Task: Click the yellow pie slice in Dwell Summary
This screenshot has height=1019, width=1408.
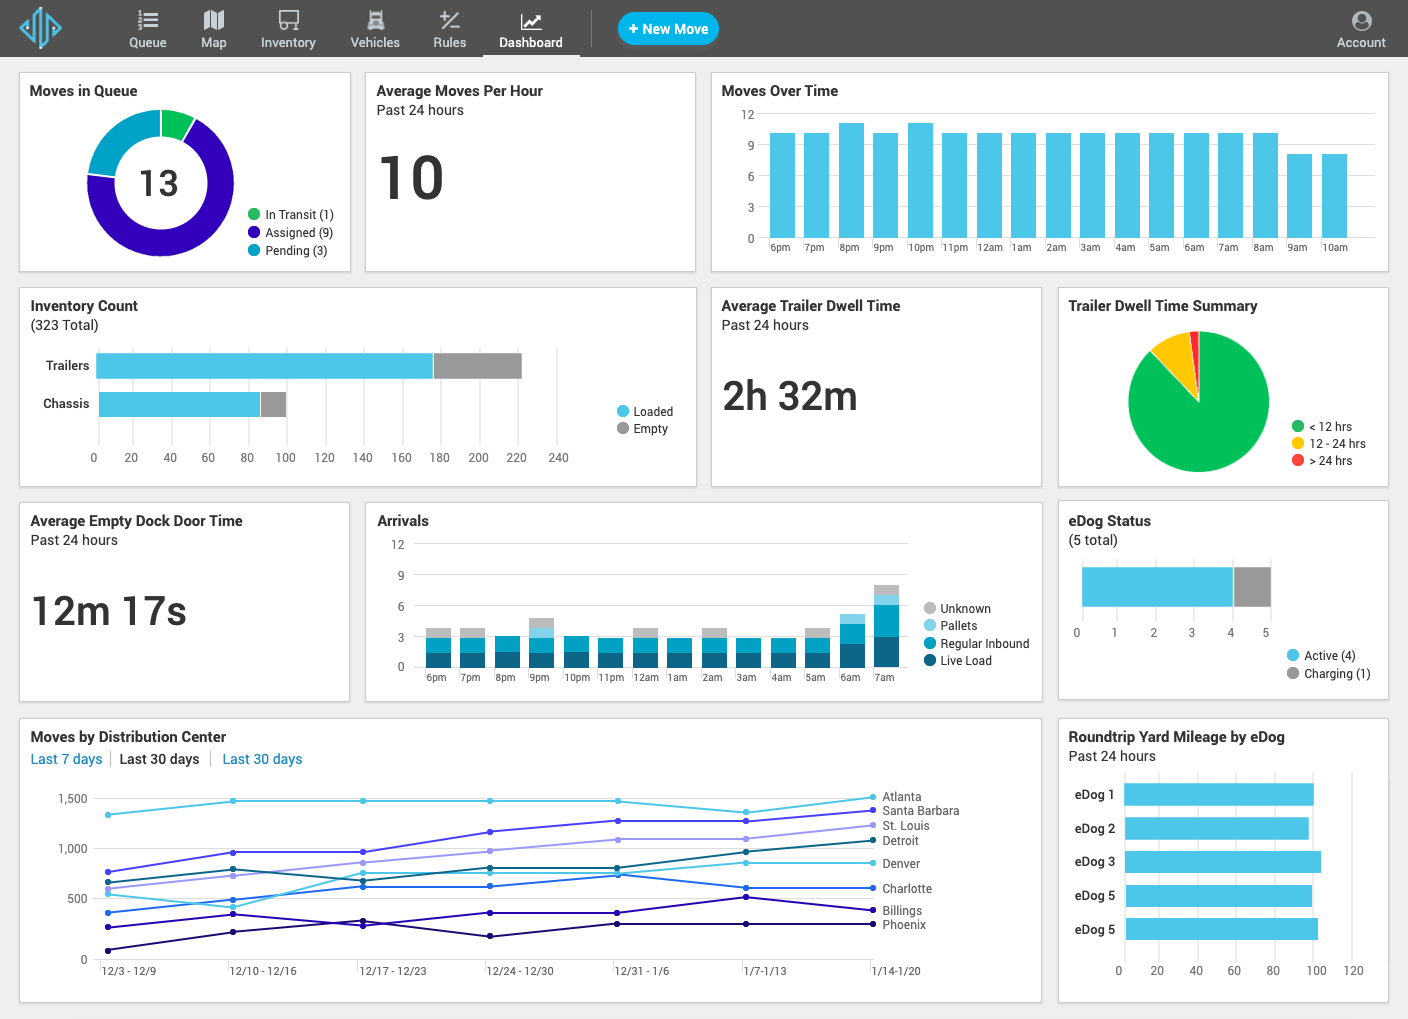Action: (1177, 357)
